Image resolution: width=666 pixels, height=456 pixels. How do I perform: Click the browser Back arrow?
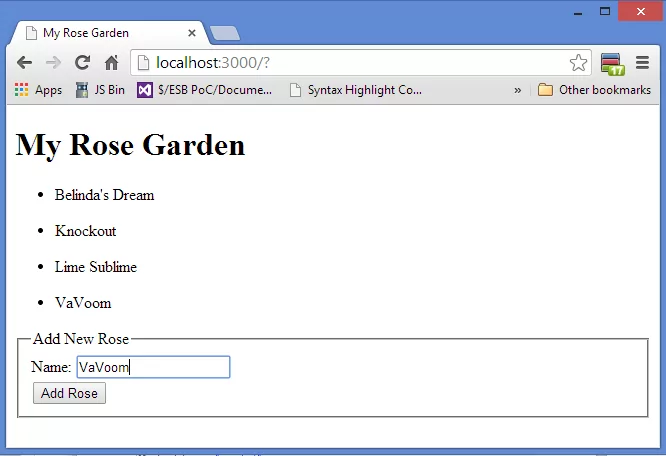point(24,63)
